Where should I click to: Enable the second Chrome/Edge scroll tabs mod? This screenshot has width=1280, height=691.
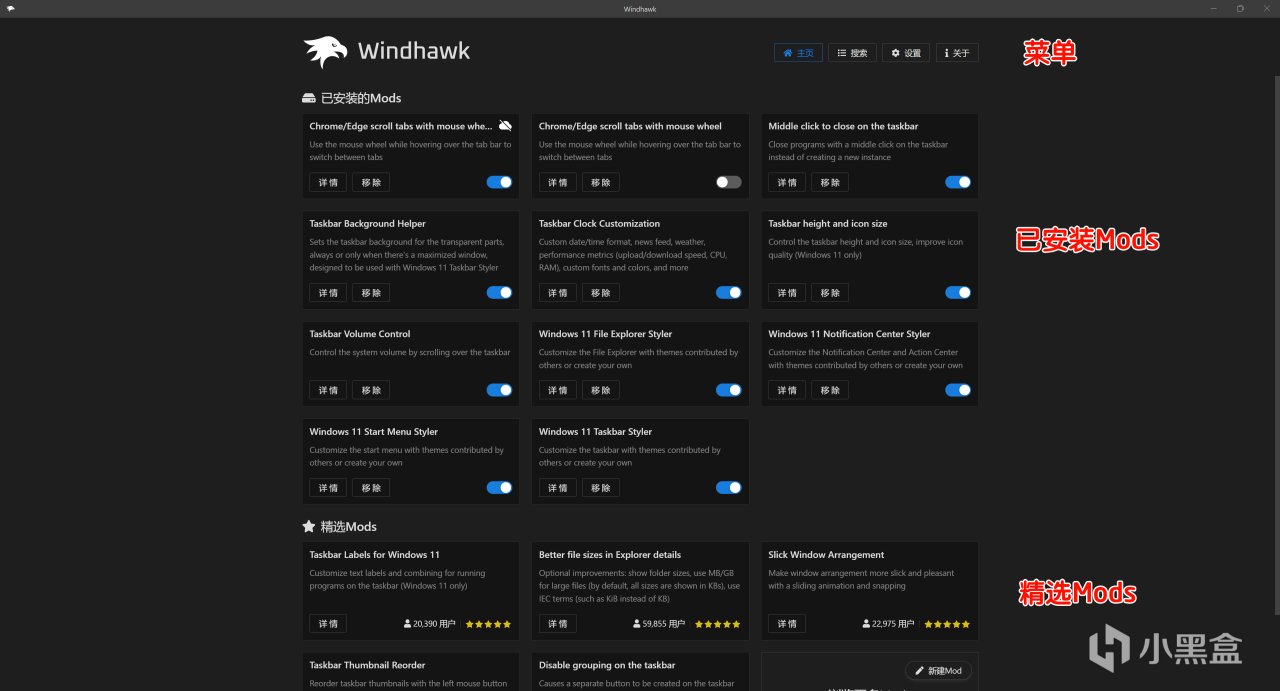(729, 182)
